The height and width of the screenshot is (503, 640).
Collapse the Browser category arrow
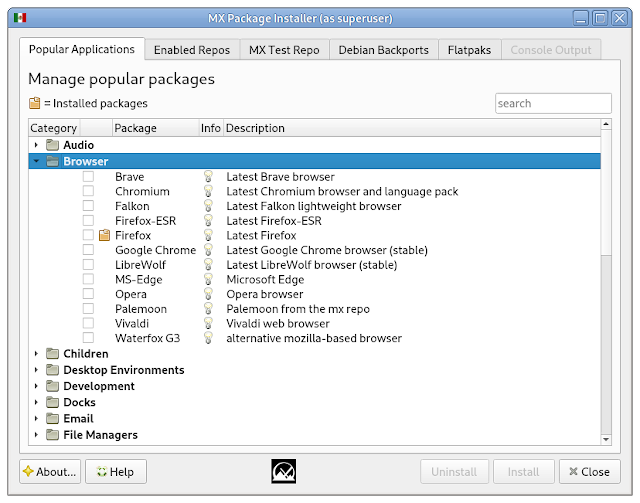point(36,161)
